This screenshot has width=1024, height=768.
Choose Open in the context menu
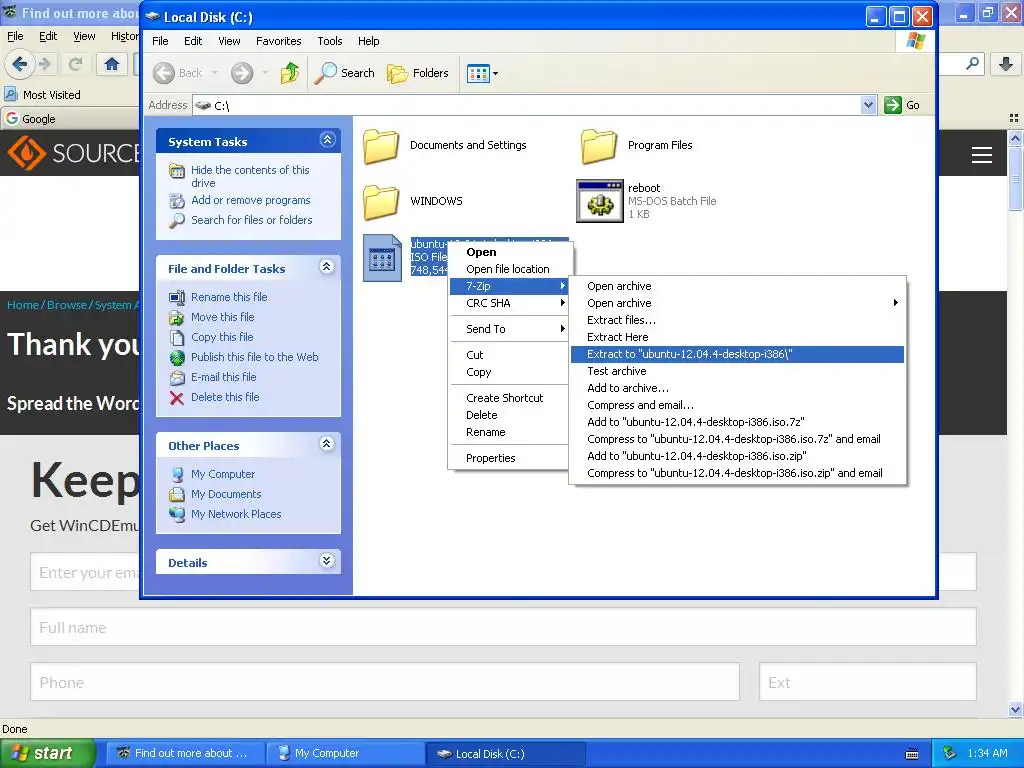pyautogui.click(x=508, y=252)
